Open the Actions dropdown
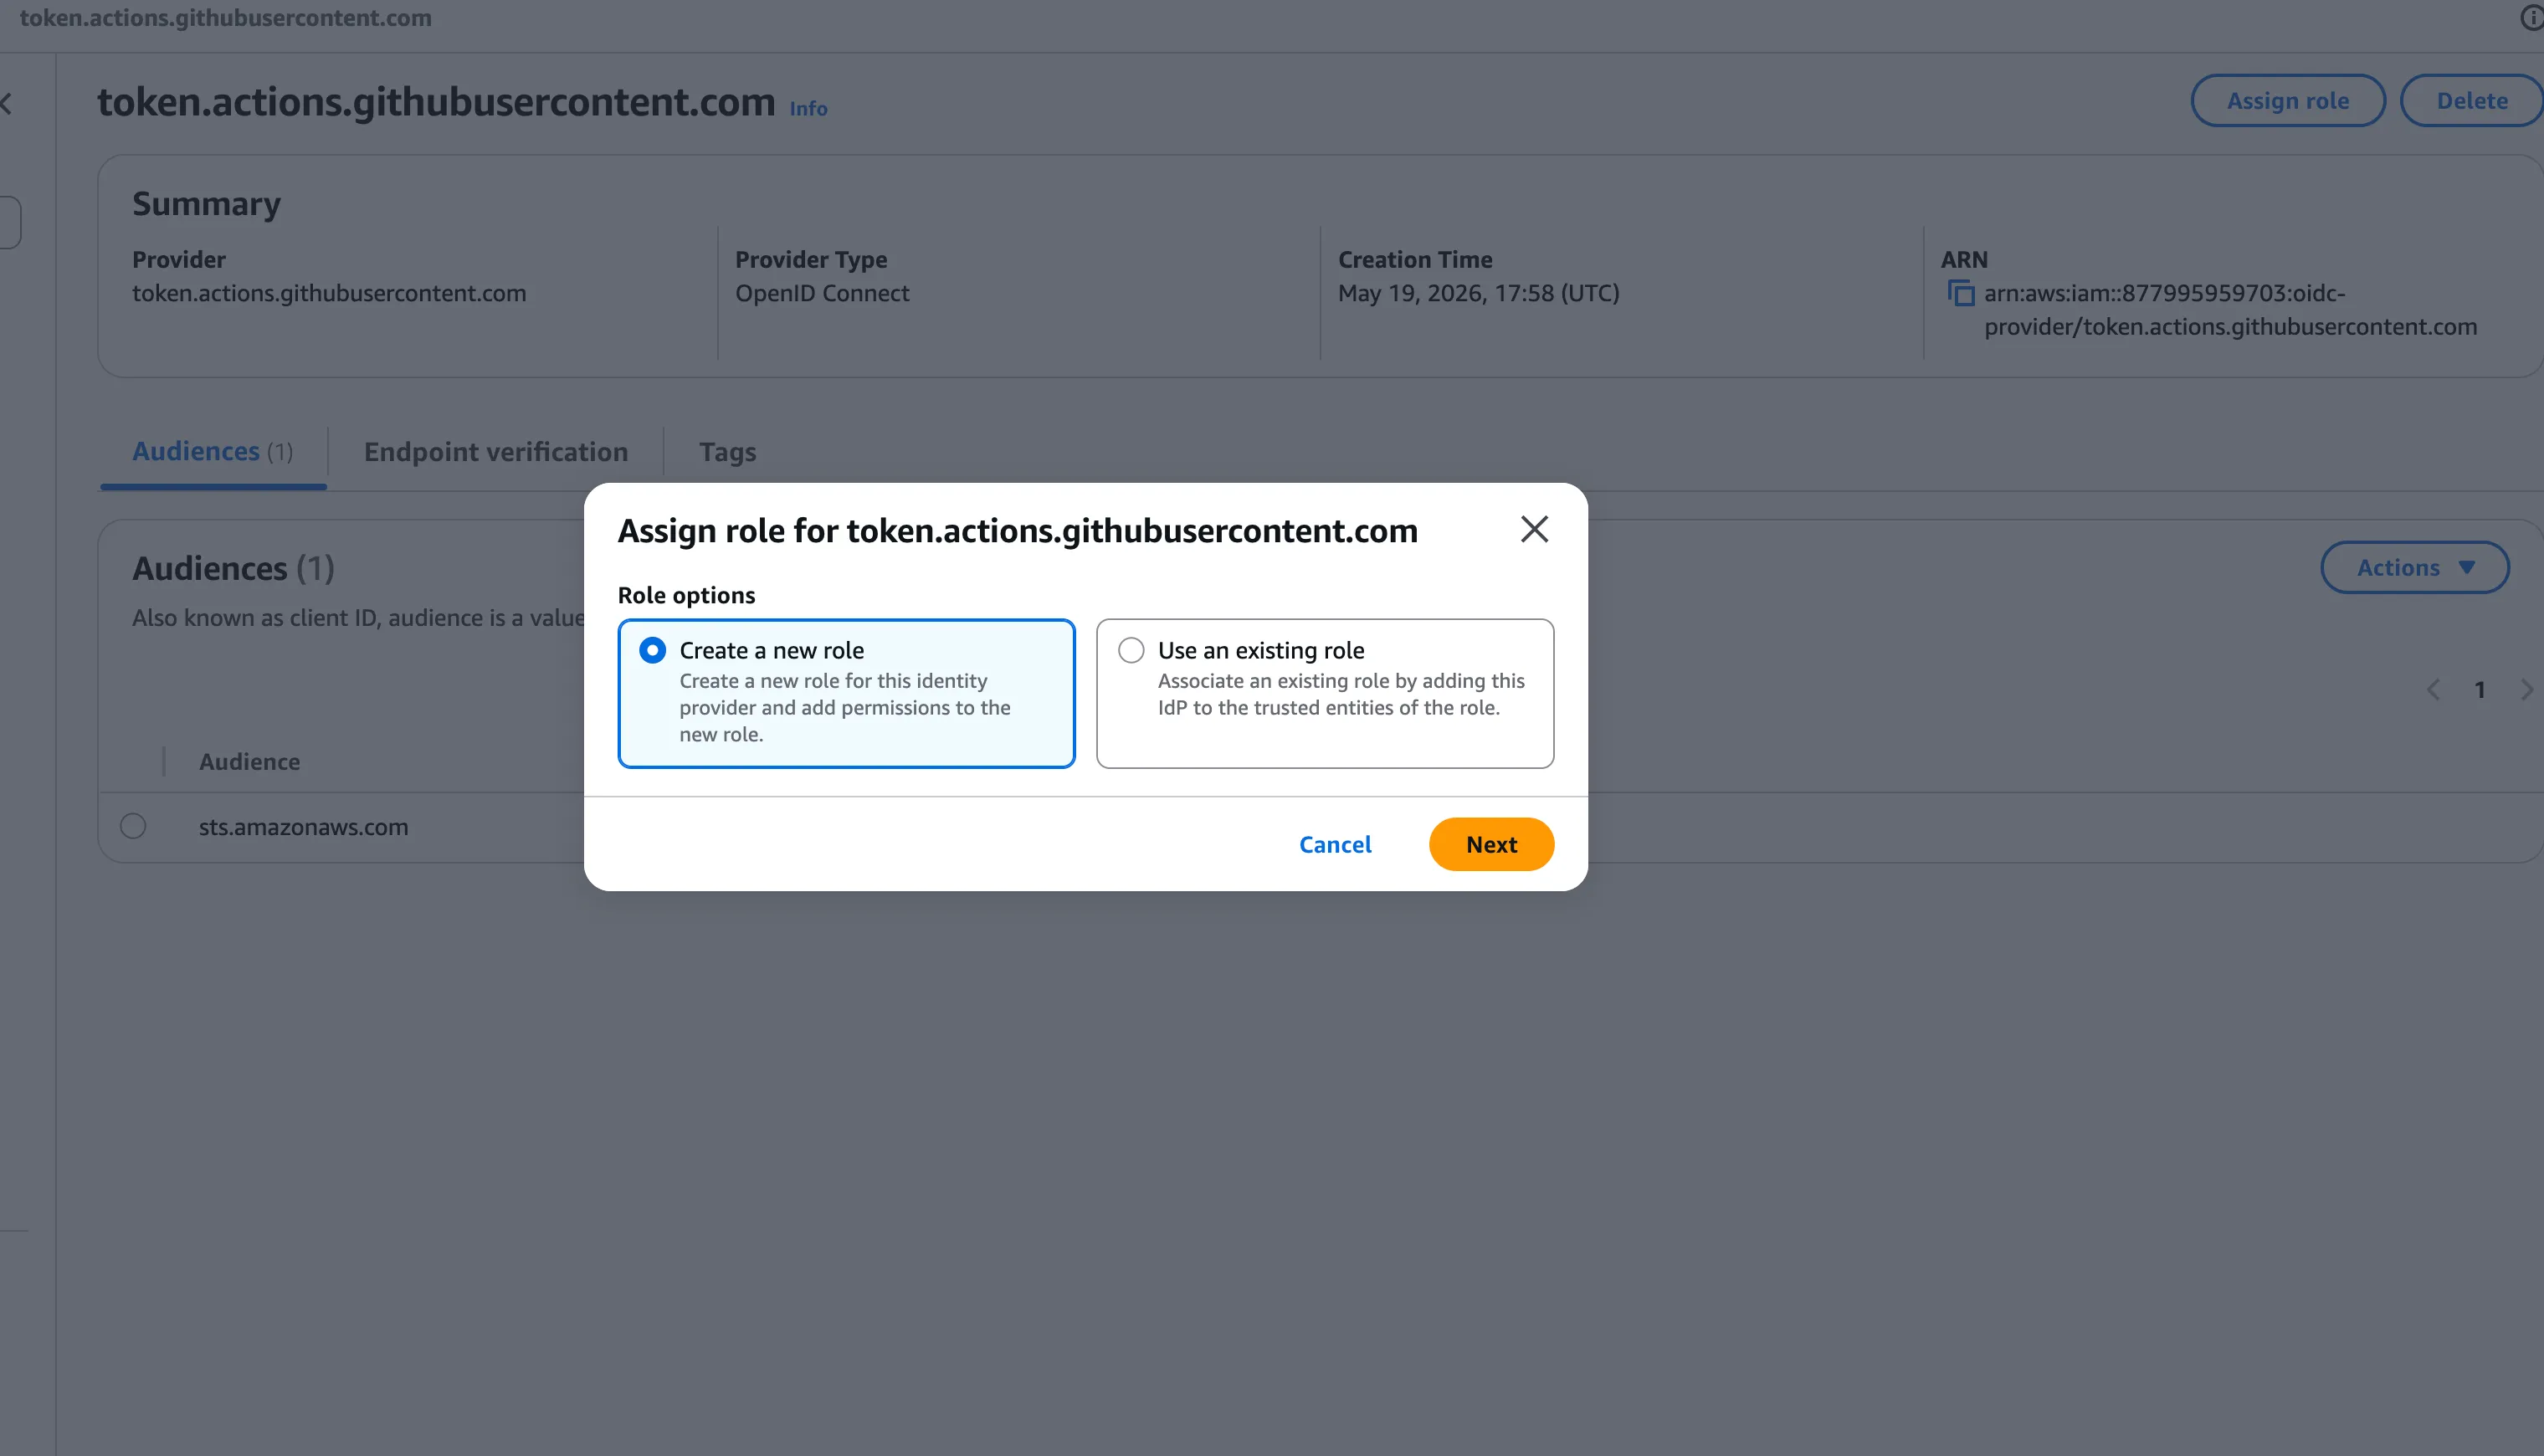The height and width of the screenshot is (1456, 2544). [2415, 567]
